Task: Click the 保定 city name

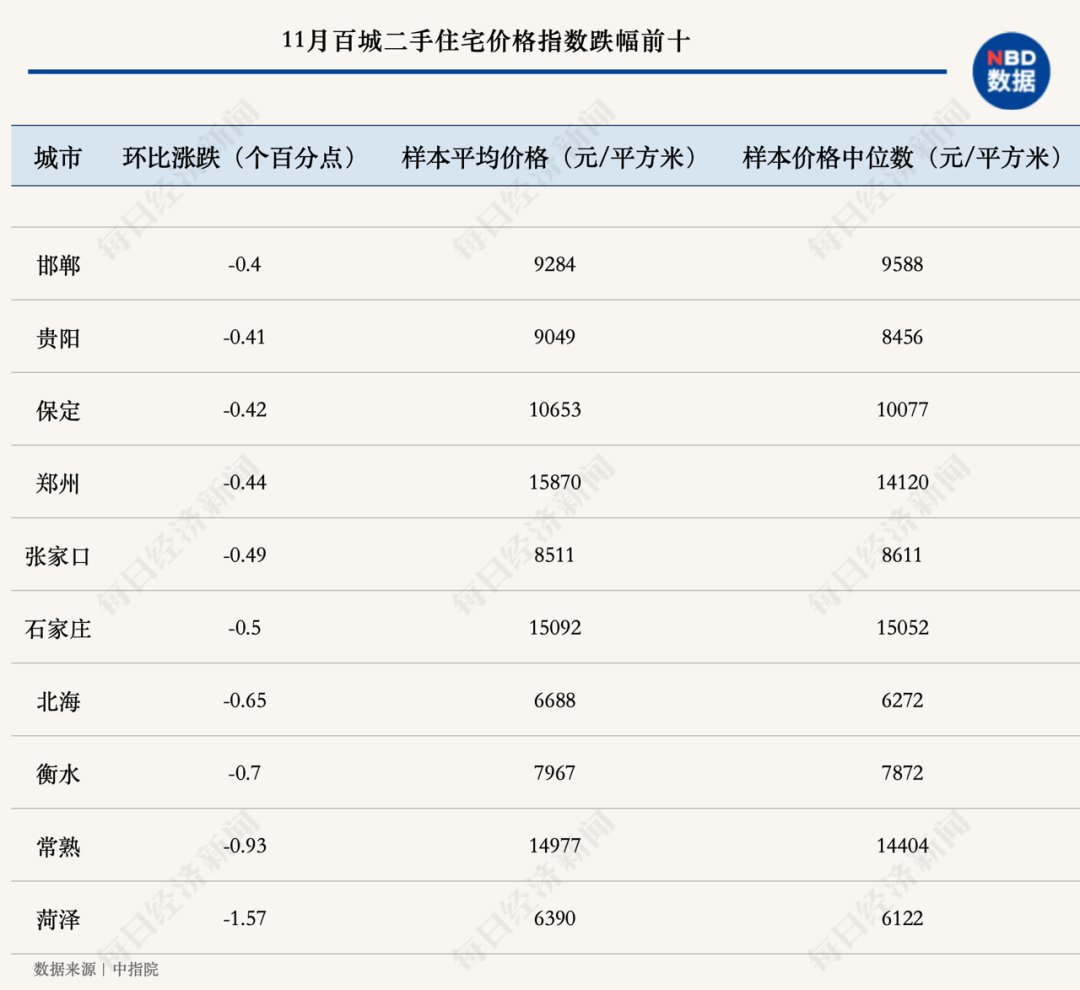Action: point(58,411)
